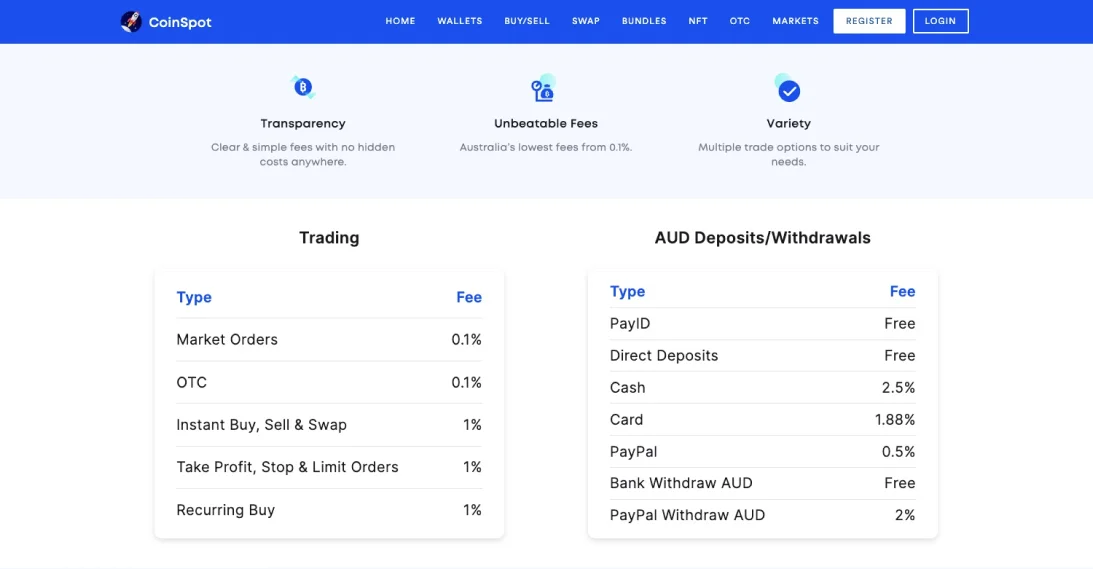Click the CoinSpot rocket logo icon

[130, 22]
